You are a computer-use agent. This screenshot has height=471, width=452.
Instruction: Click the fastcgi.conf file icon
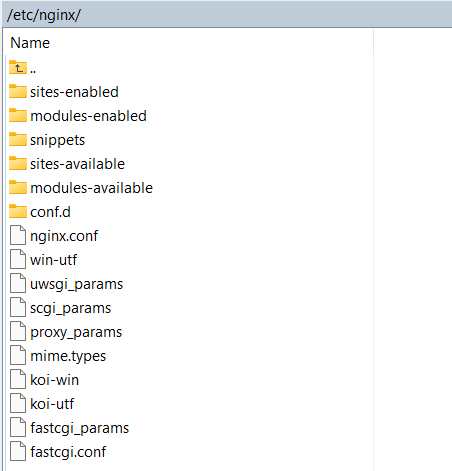coord(18,451)
